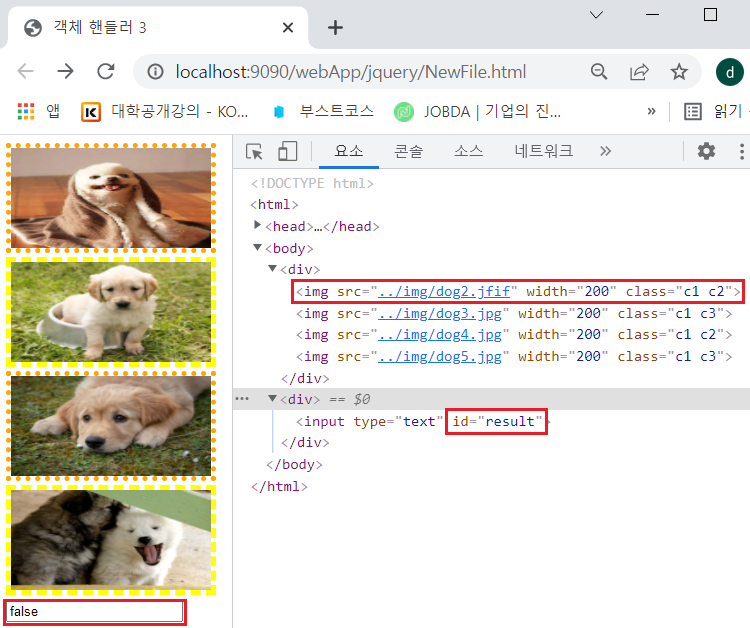750x628 pixels.
Task: Open the tab search dropdown chevron
Action: 596,15
